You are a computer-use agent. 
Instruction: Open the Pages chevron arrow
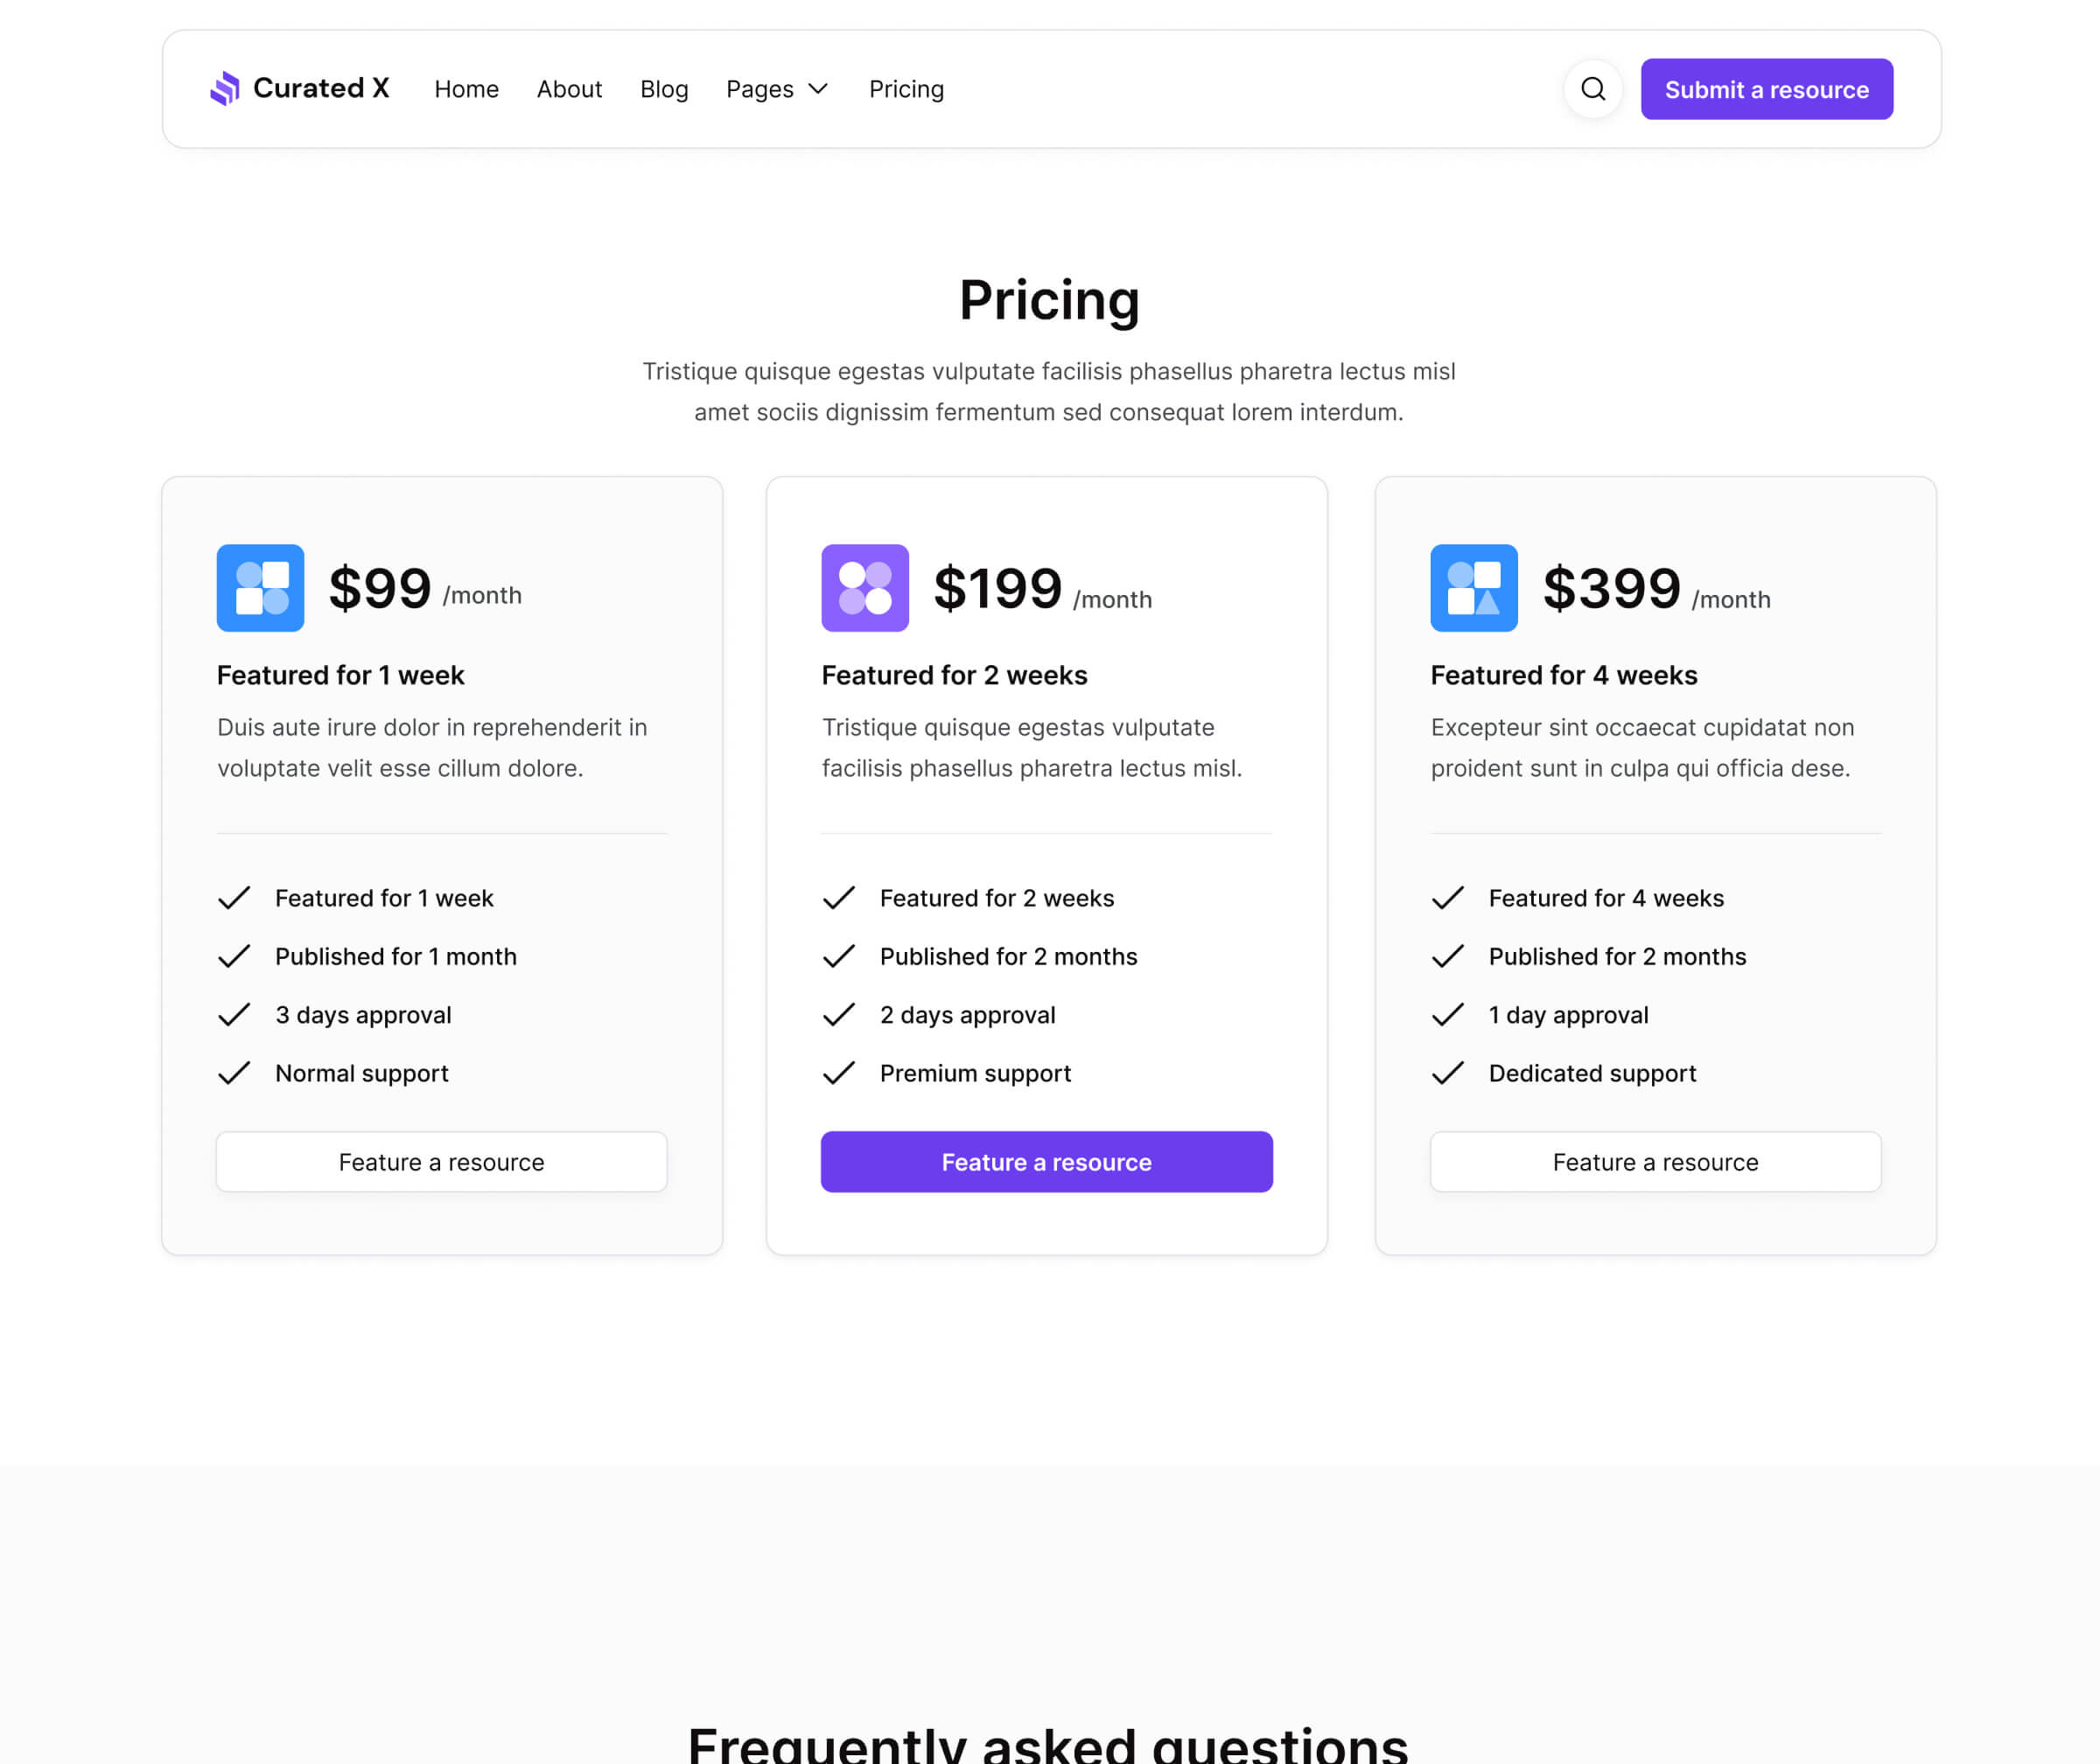tap(820, 89)
